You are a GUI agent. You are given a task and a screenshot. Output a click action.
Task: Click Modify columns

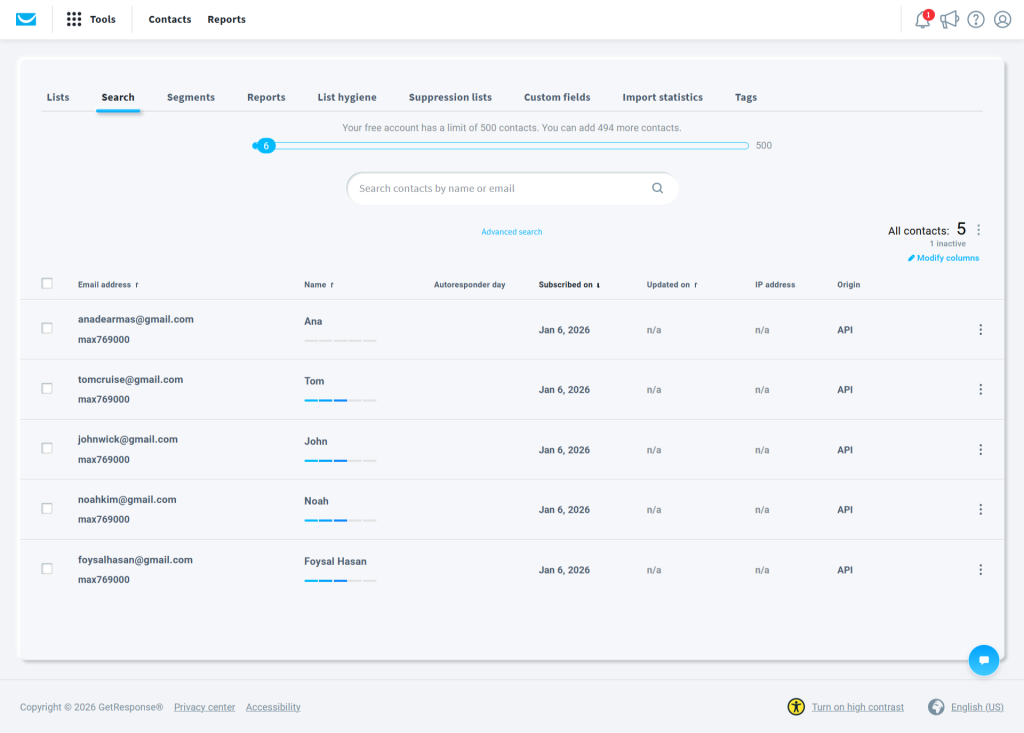click(x=943, y=258)
